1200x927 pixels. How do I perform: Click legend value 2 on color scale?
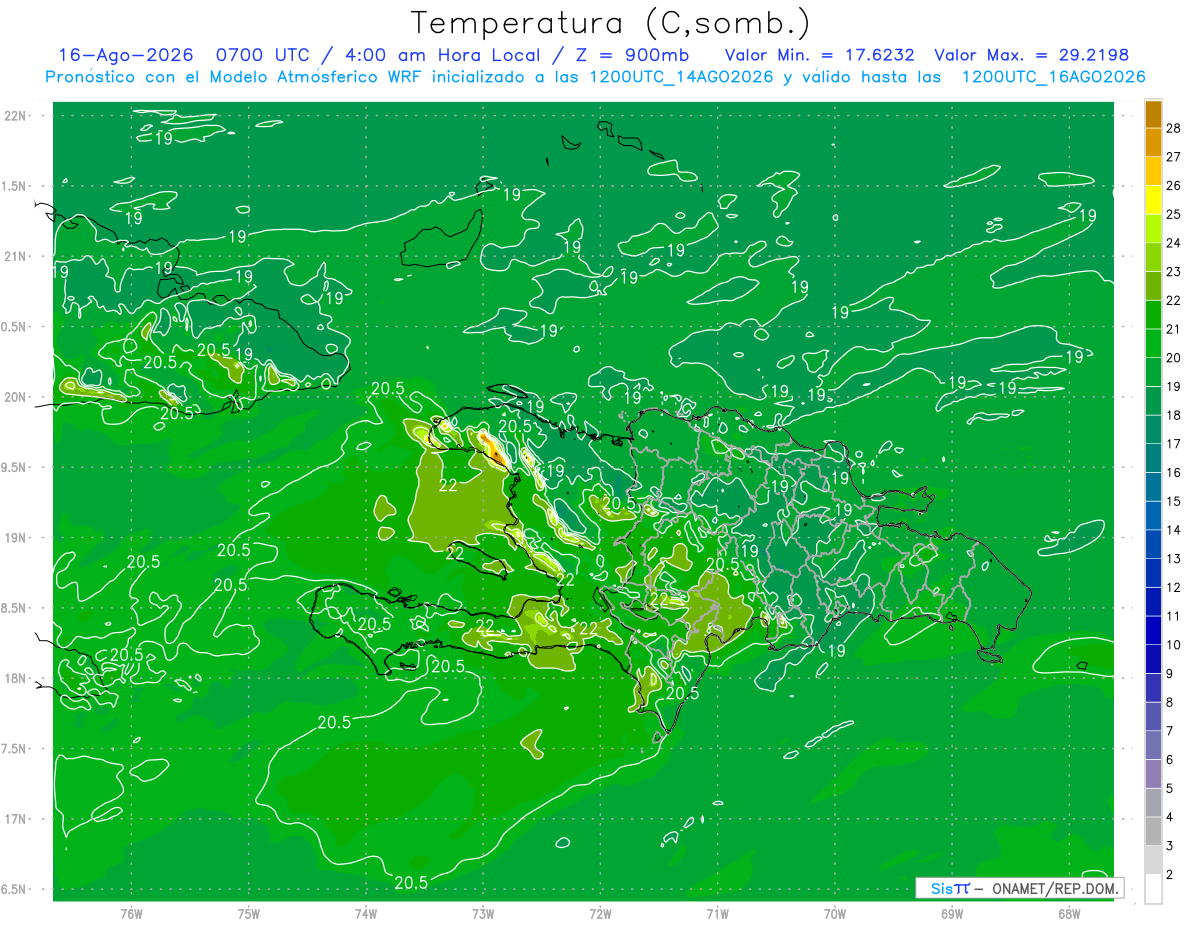pos(1171,875)
